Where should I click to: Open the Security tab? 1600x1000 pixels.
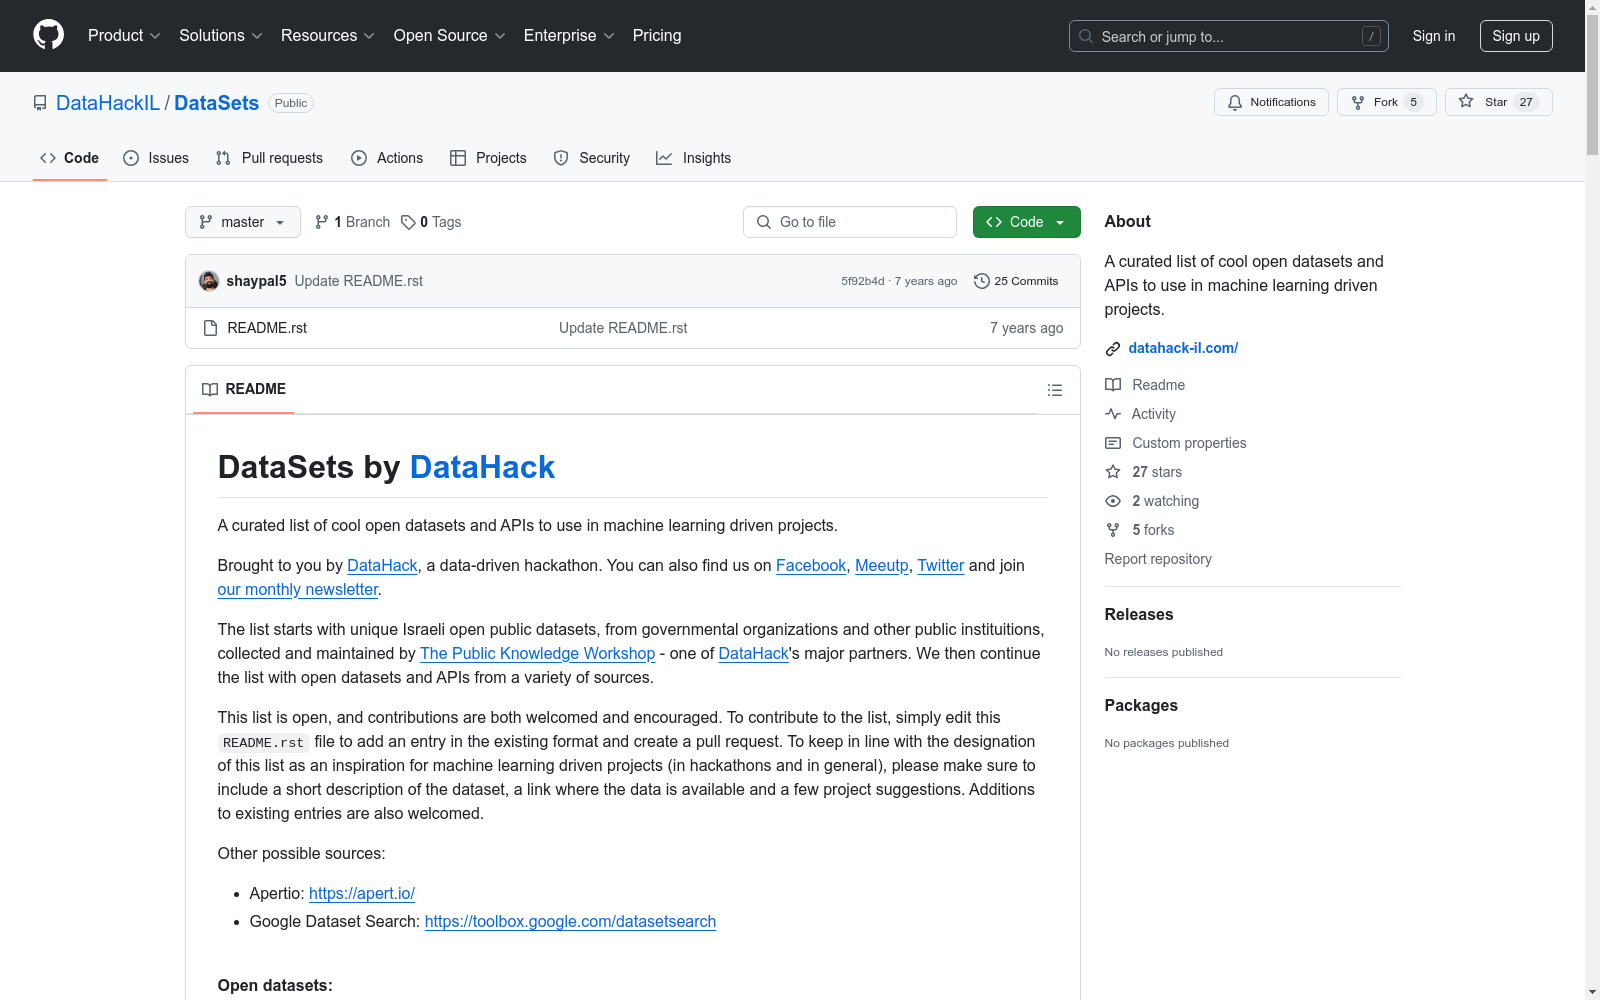[592, 158]
